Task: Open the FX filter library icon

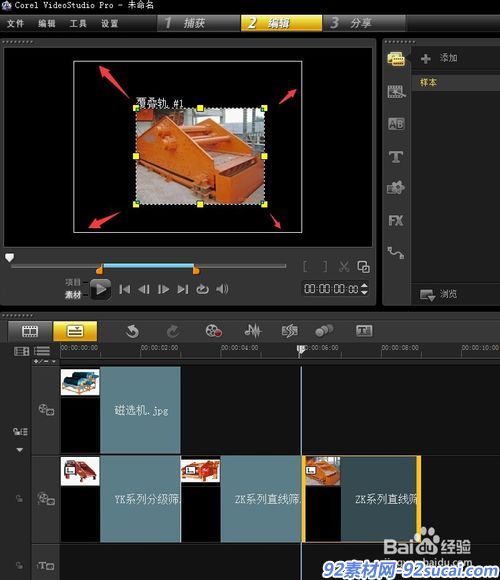Action: tap(396, 221)
